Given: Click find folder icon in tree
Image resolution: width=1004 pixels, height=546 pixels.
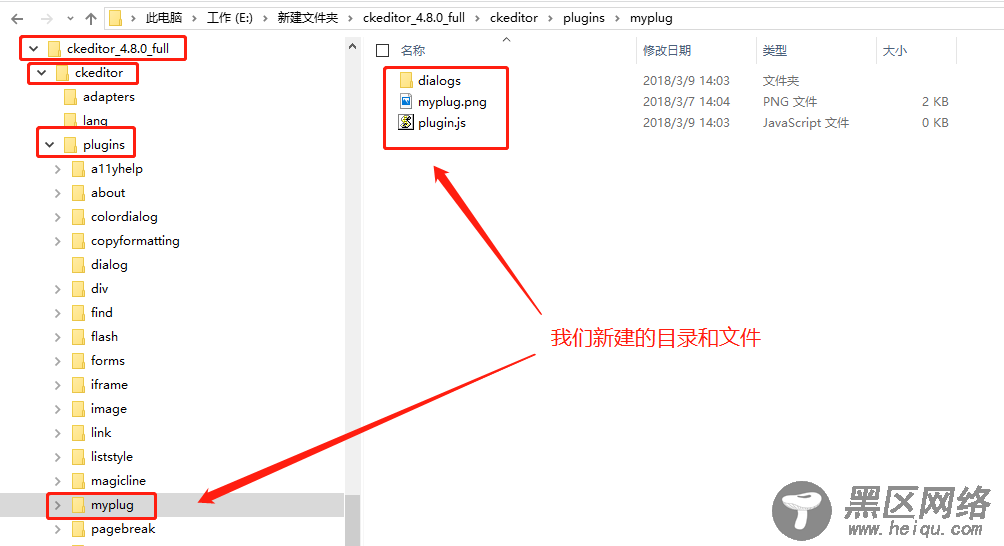Looking at the screenshot, I should [78, 312].
